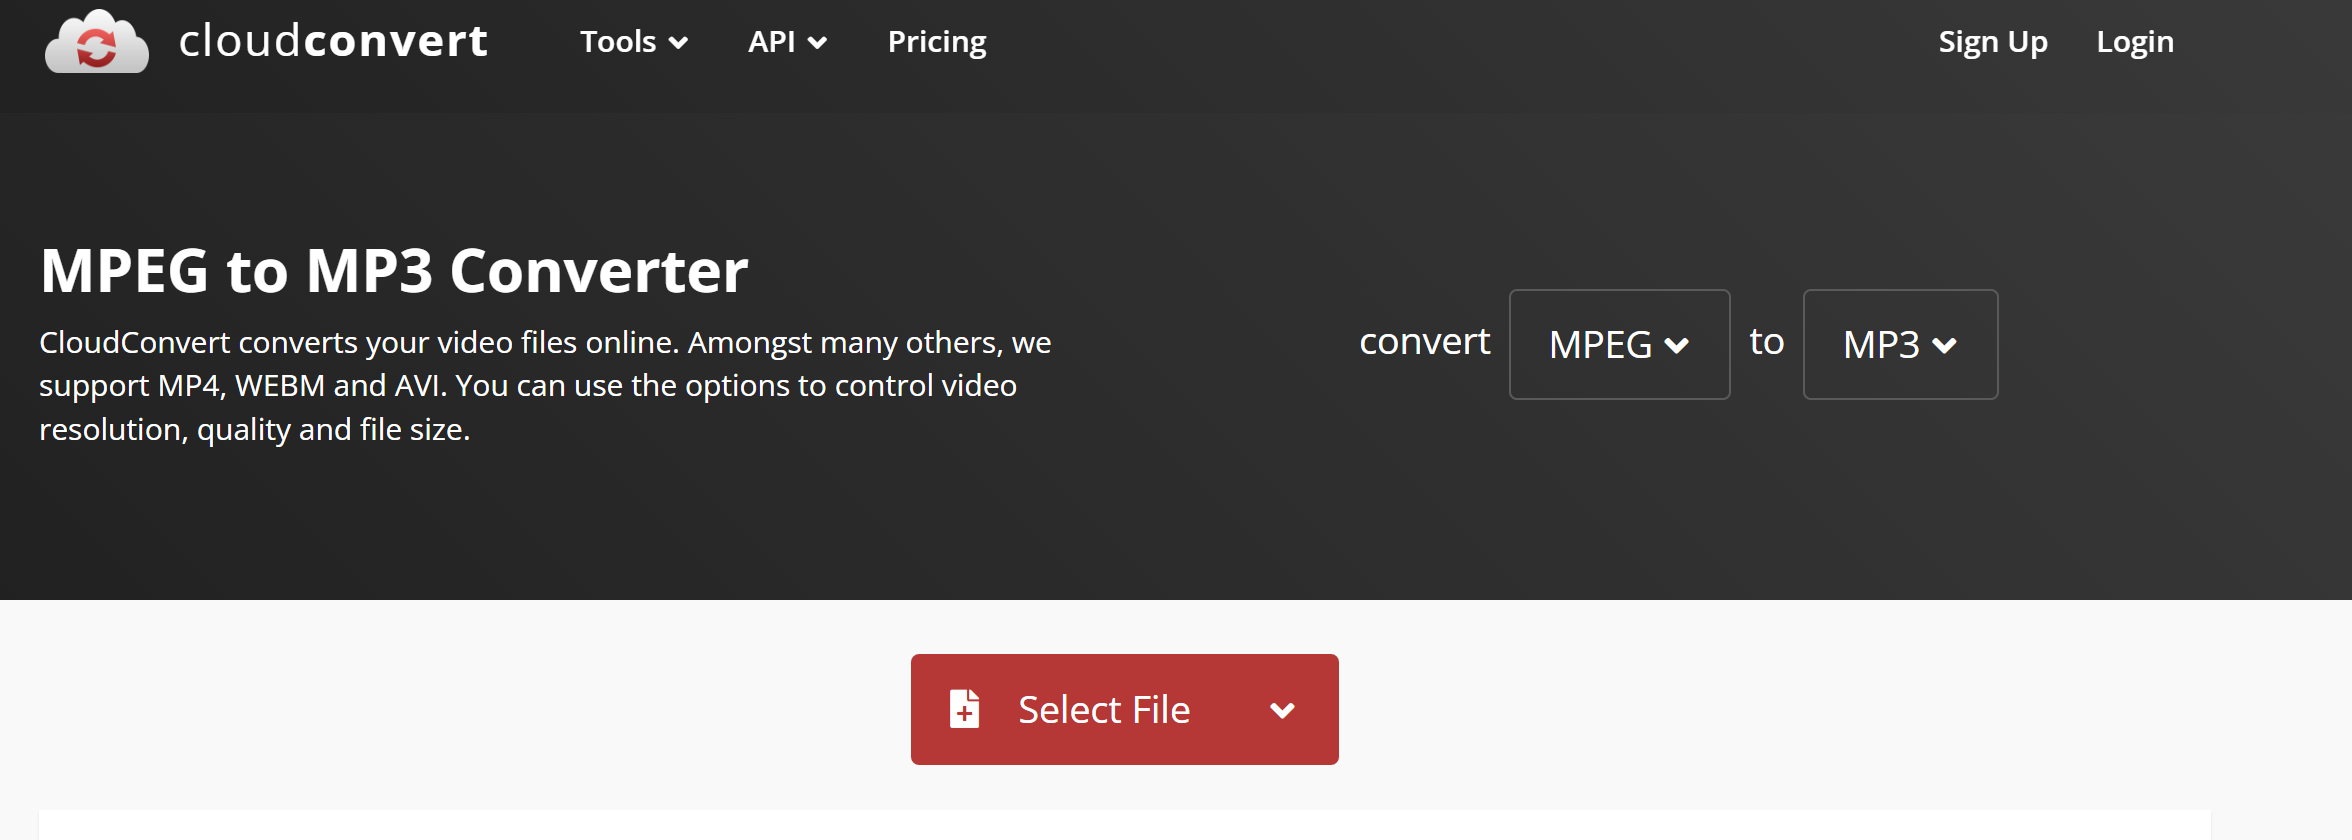This screenshot has height=840, width=2352.
Task: Click the Login link
Action: click(x=2135, y=42)
